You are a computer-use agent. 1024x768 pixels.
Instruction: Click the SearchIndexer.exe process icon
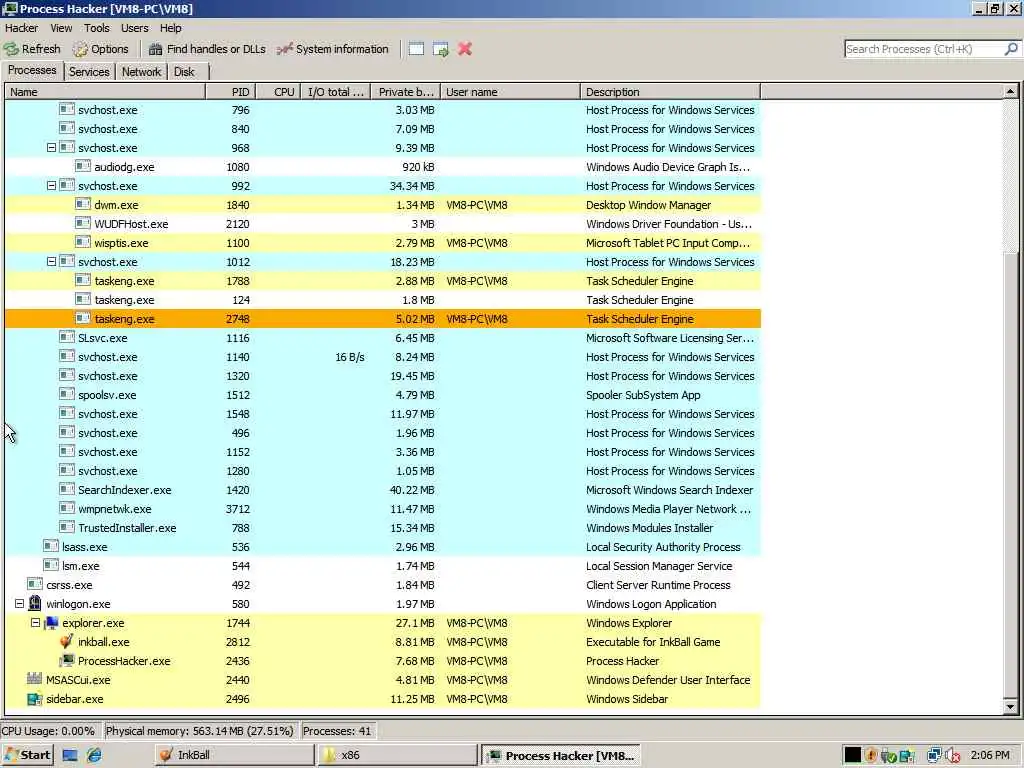tap(67, 489)
